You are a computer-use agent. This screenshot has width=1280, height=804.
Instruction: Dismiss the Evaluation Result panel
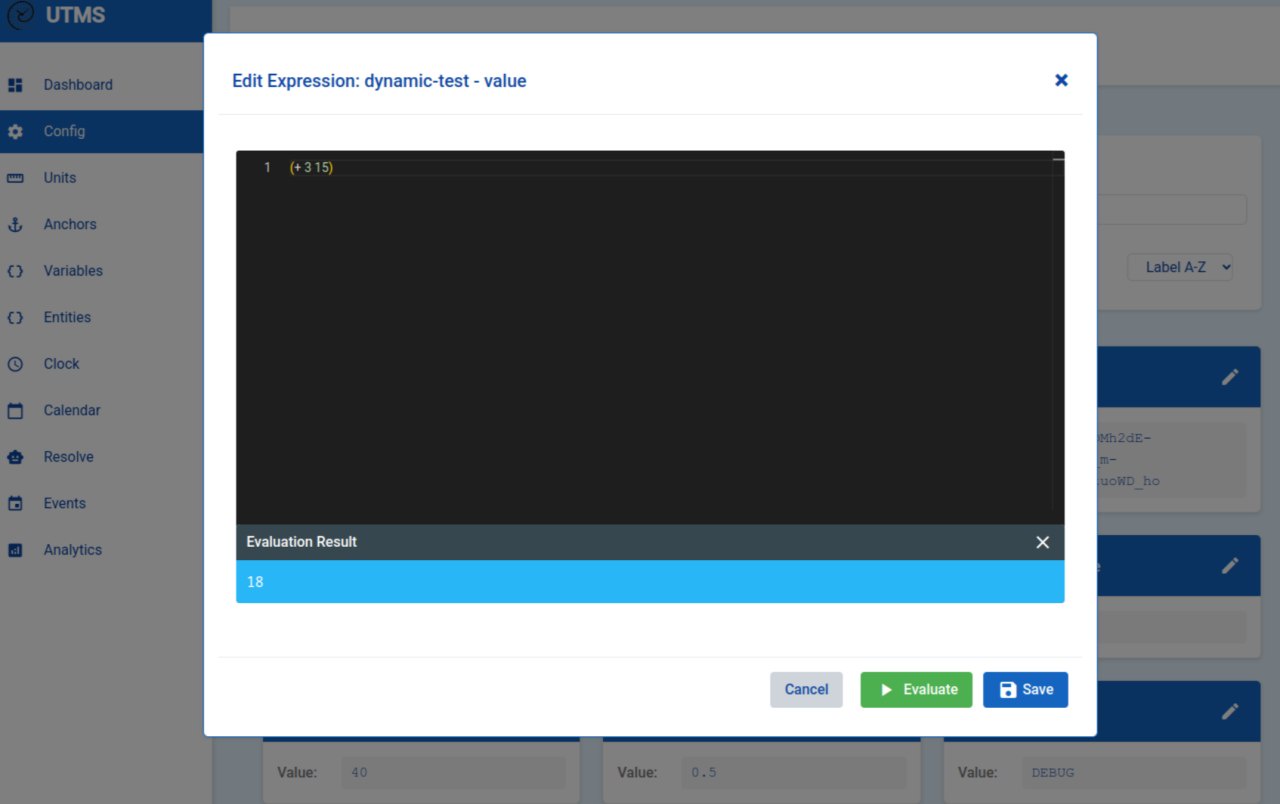1042,542
